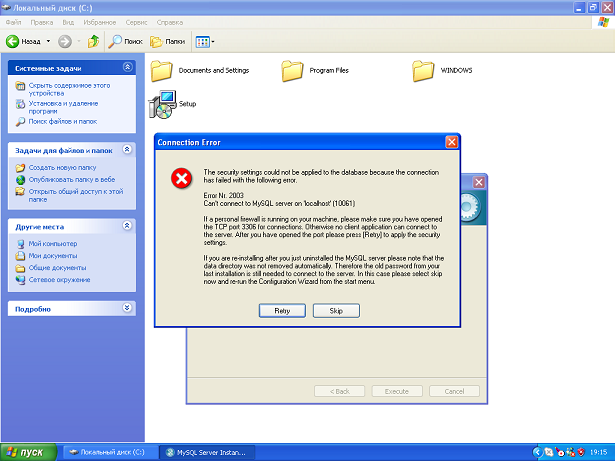Image resolution: width=615 pixels, height=461 pixels.
Task: Open the Файл menu
Action: 14,21
